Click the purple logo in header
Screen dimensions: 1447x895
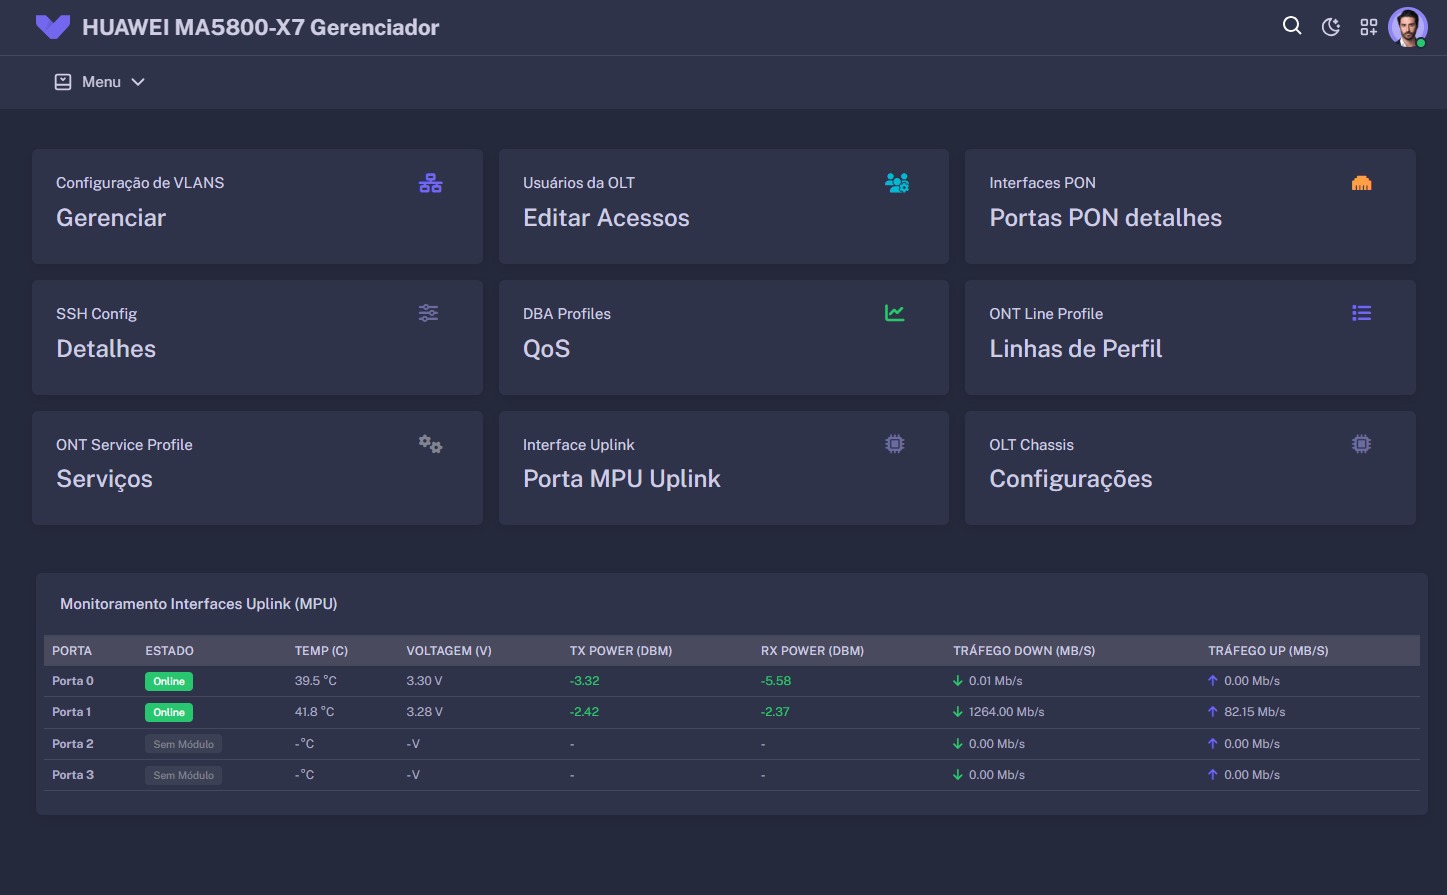[52, 27]
